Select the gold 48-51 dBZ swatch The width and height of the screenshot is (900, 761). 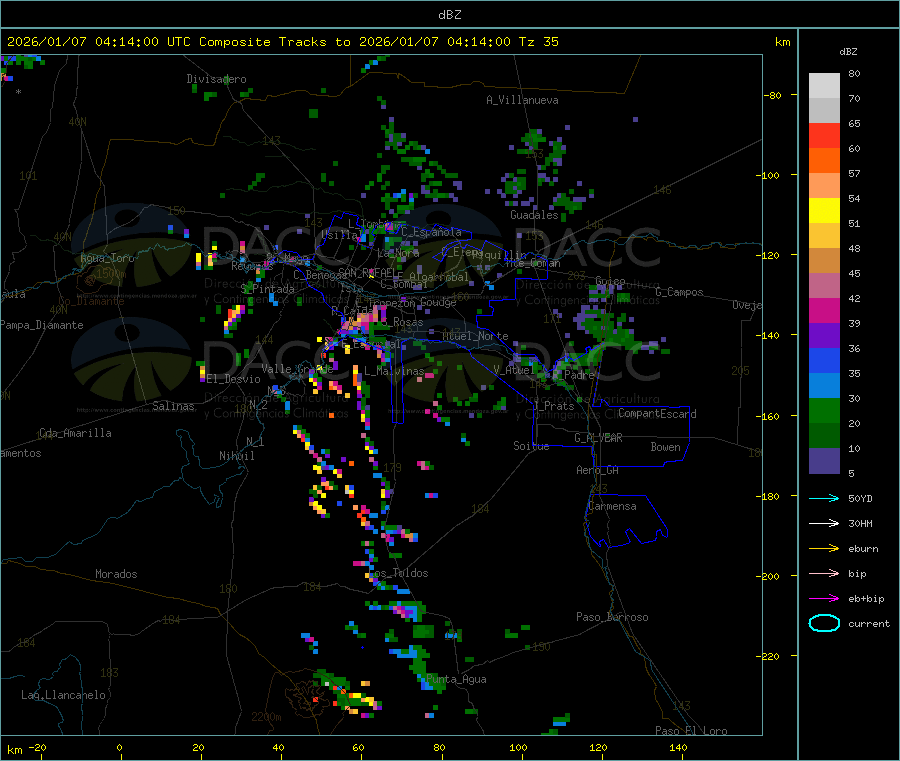(824, 236)
